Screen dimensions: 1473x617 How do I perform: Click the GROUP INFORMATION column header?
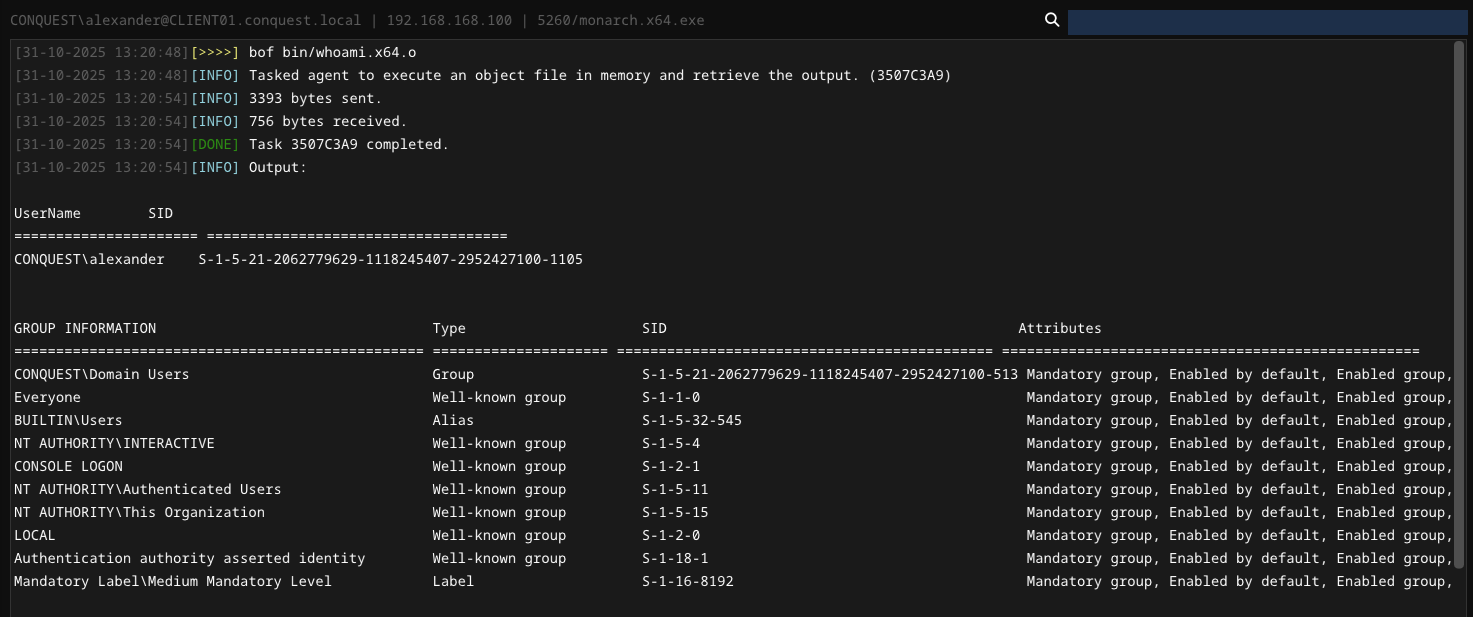[x=85, y=328]
